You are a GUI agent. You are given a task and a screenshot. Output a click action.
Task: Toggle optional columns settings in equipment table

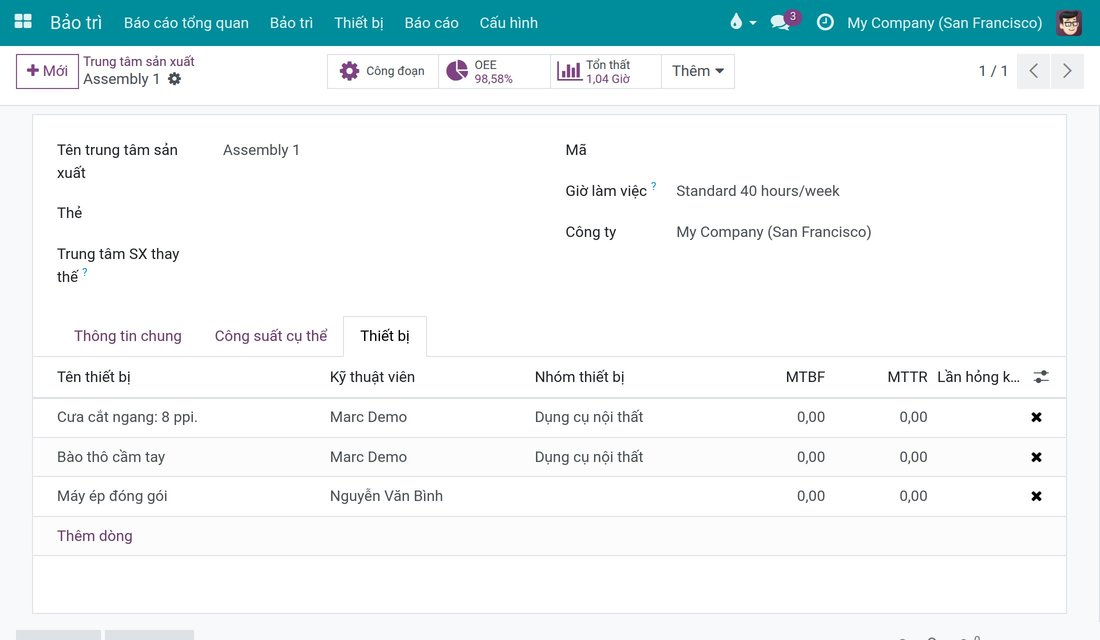click(1041, 377)
